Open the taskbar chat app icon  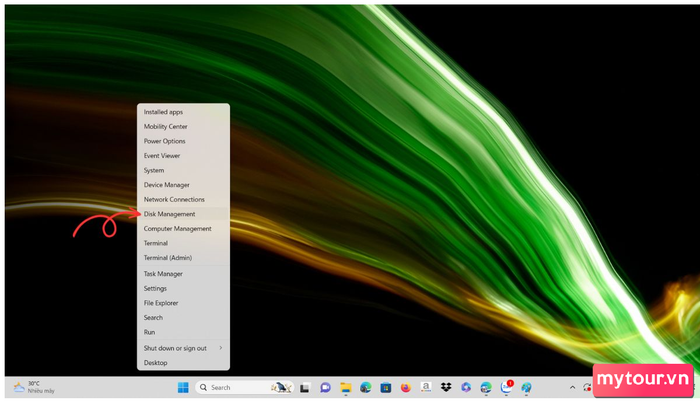325,387
